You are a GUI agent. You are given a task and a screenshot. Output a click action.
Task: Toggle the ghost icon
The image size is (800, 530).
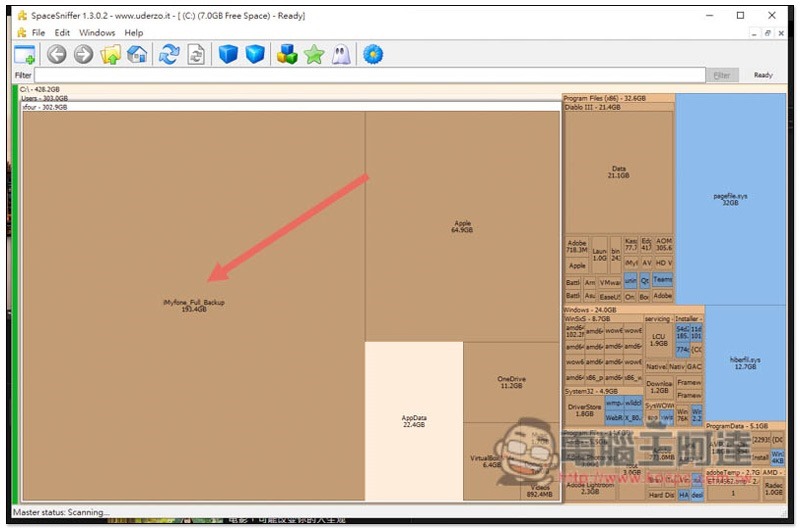(x=340, y=54)
